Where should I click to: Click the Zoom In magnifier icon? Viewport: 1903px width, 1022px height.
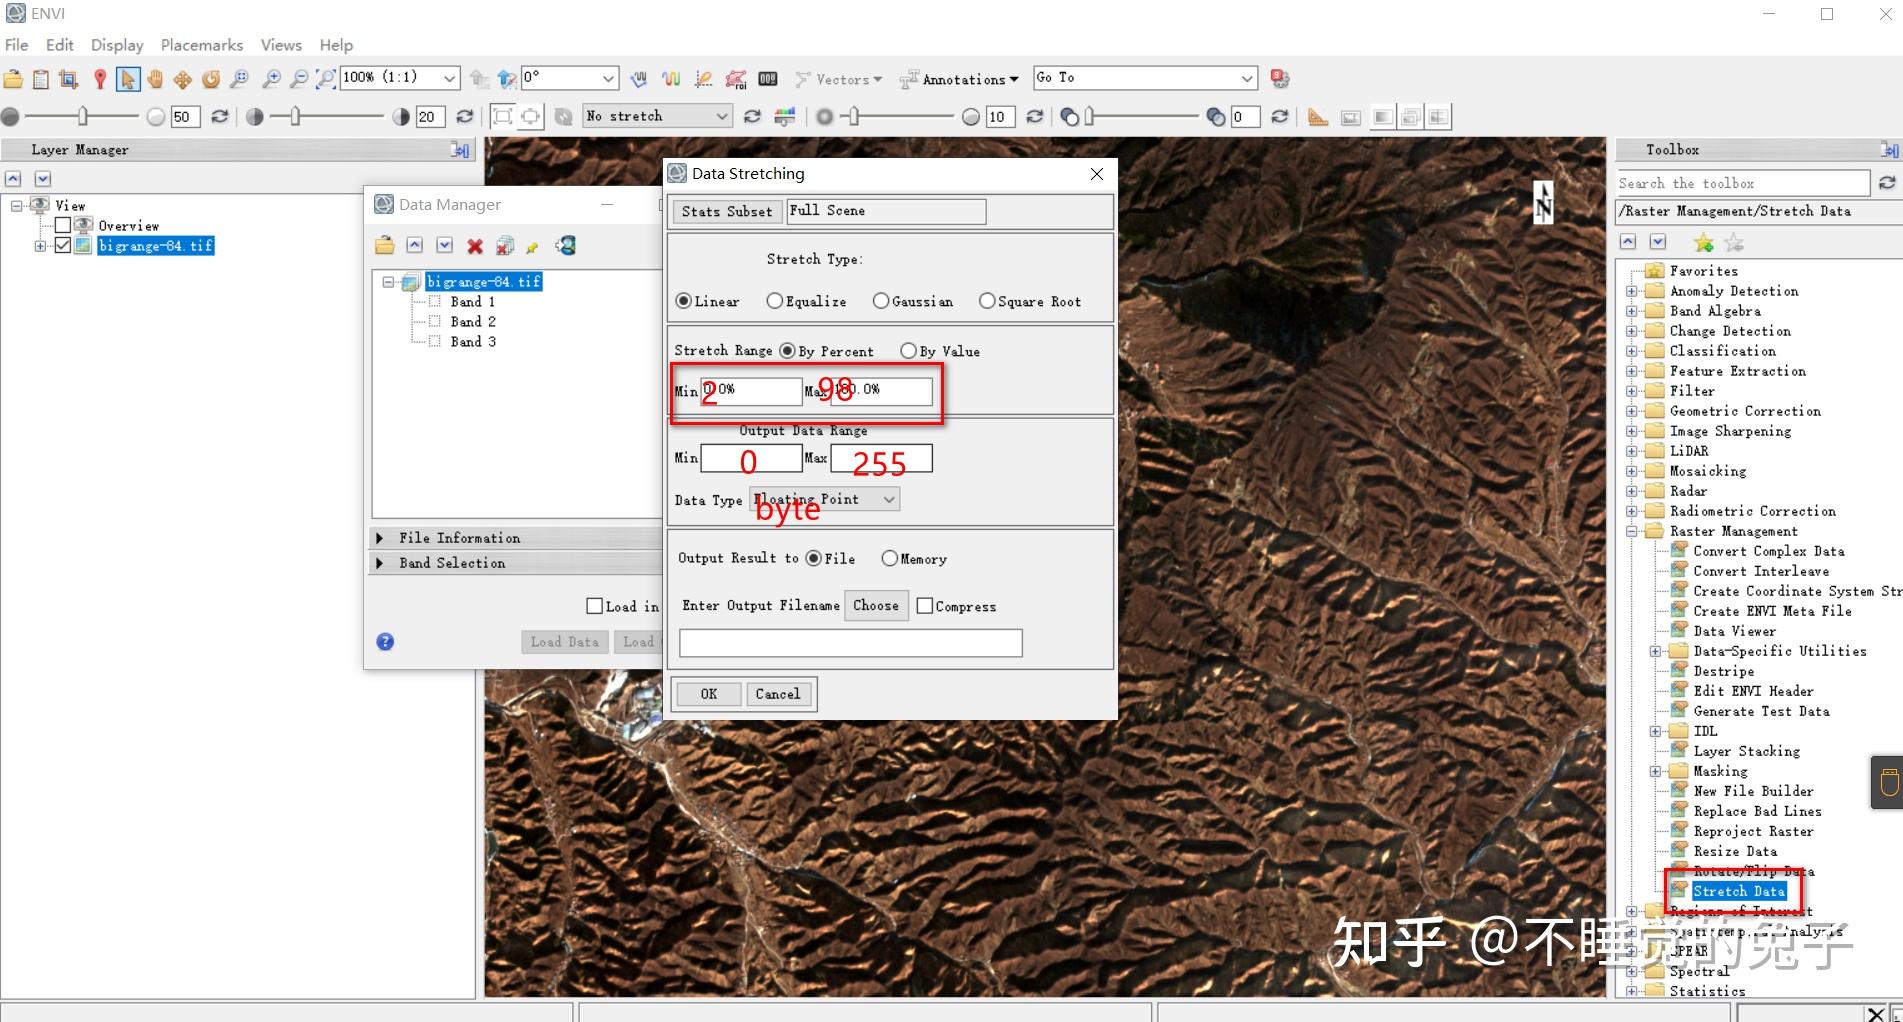[271, 79]
